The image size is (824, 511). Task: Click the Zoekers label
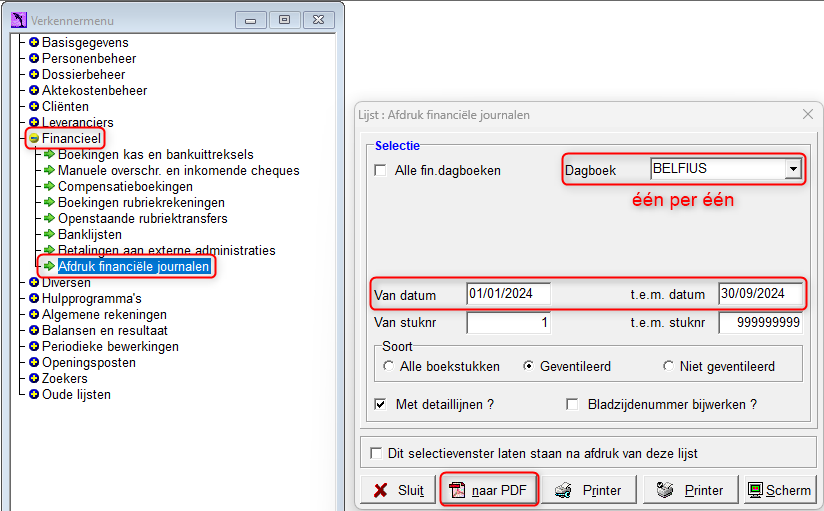pos(65,379)
